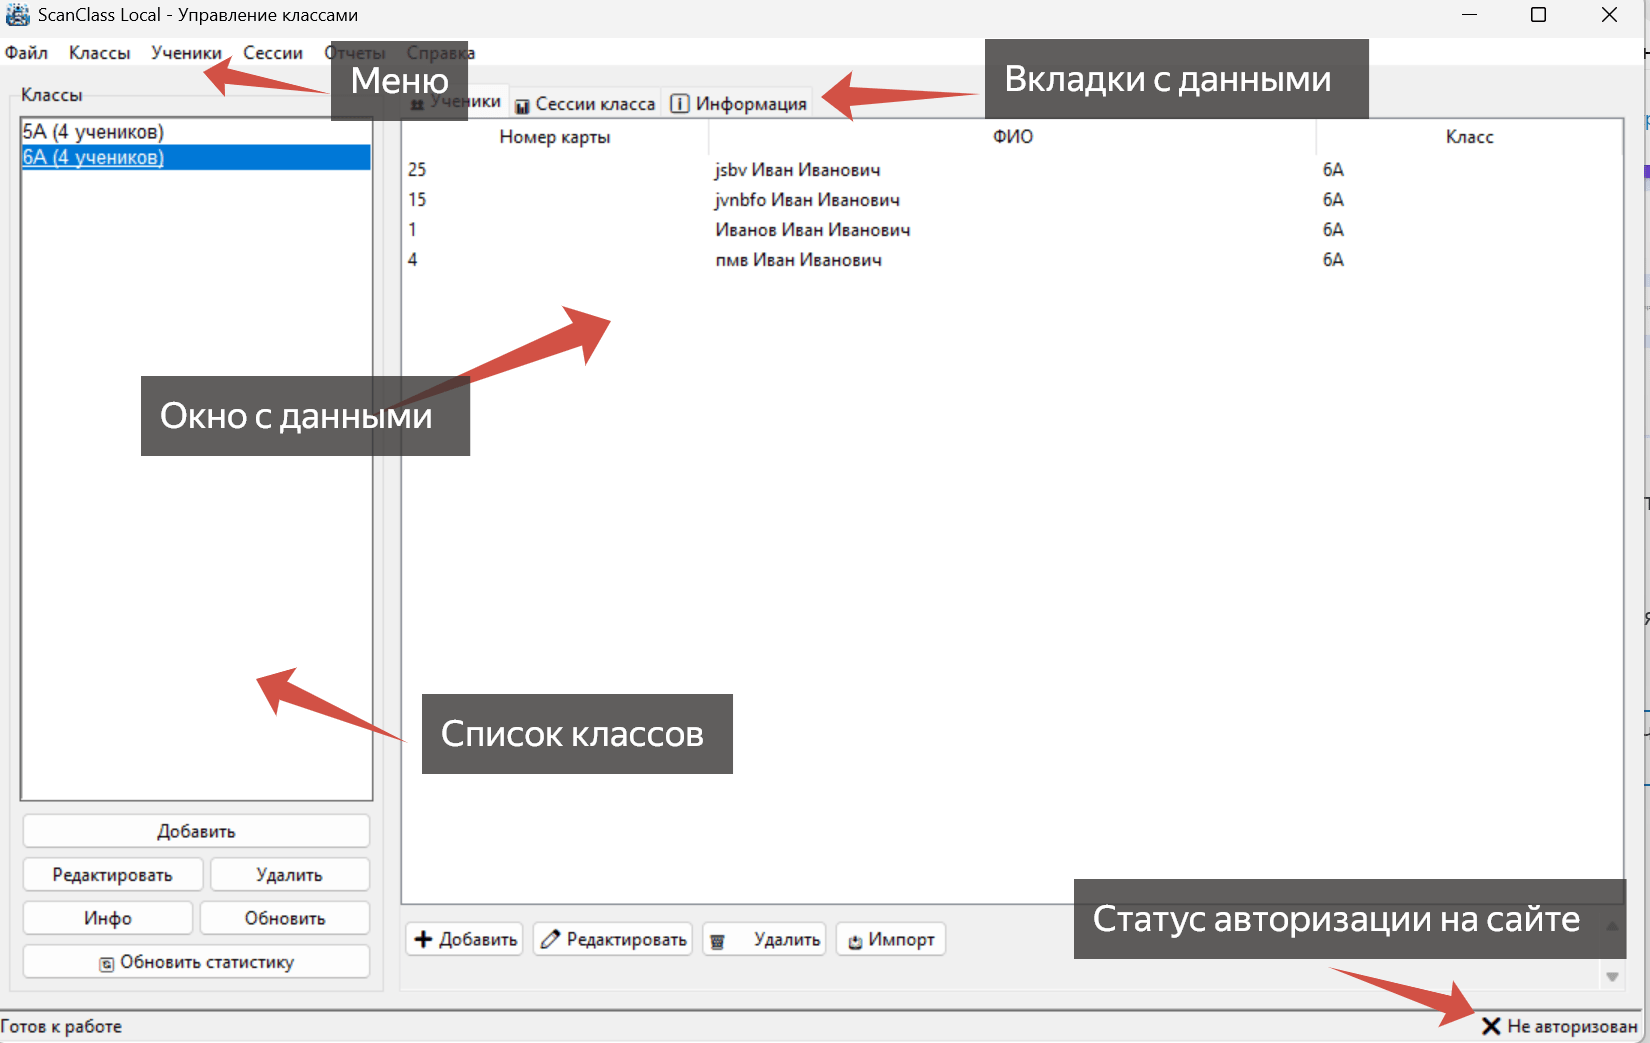Click the scrollbar down arrow at the bottom right
Screen dimensions: 1650x1043
pyautogui.click(x=1612, y=977)
